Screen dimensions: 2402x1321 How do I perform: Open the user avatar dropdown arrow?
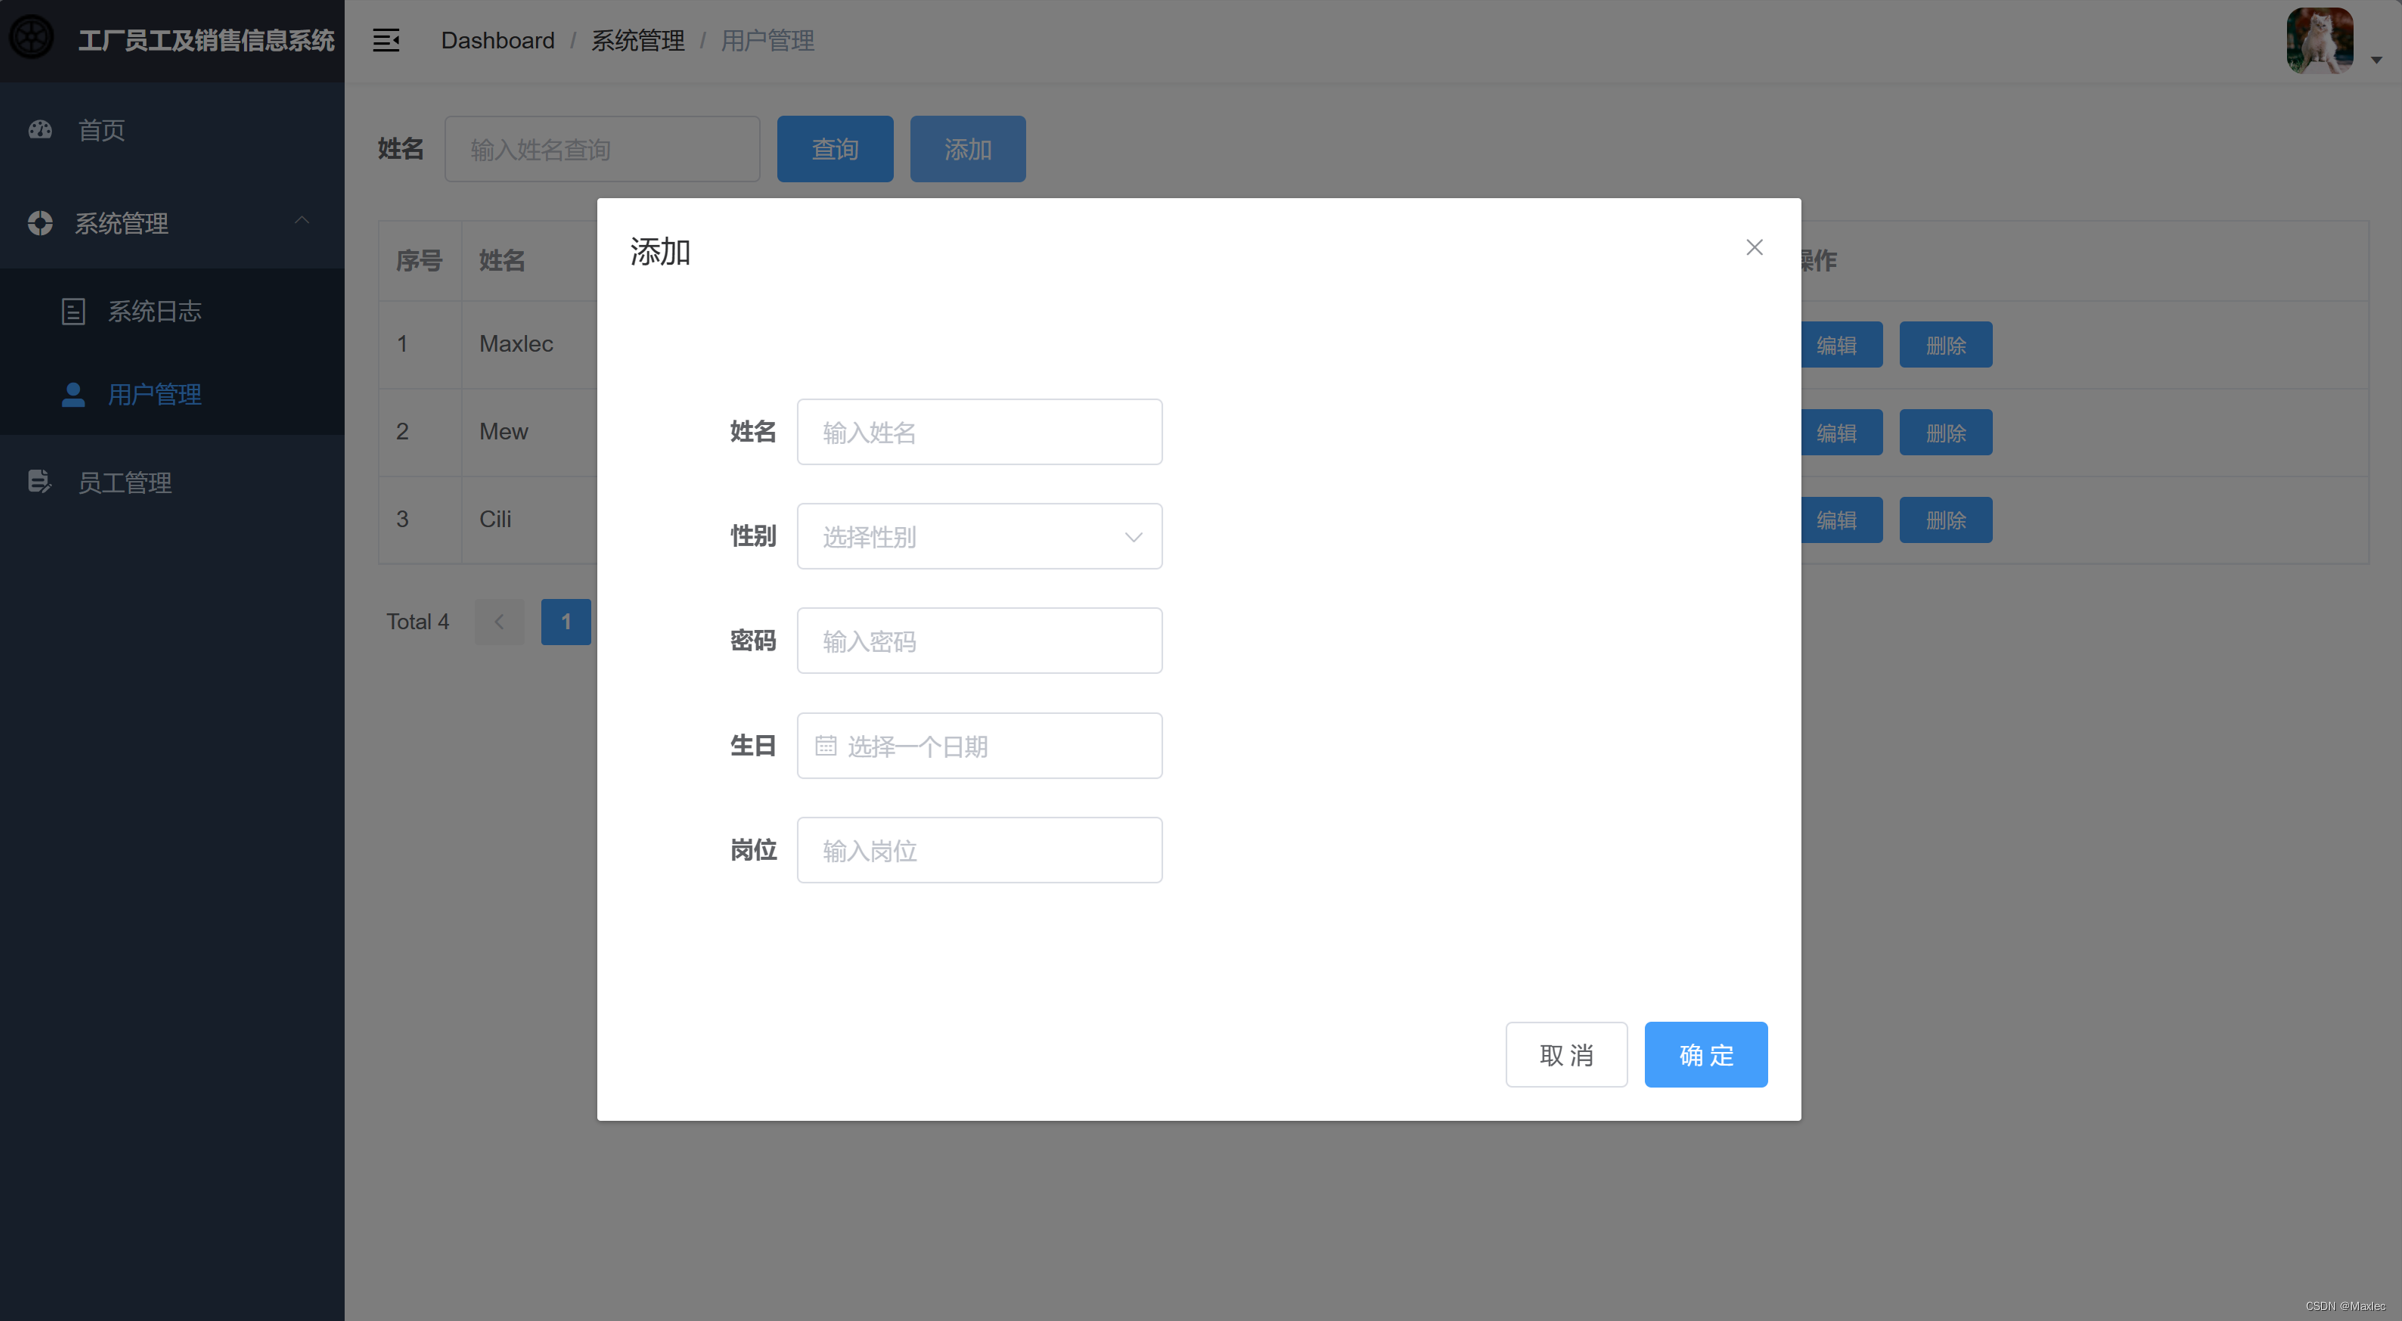(x=2376, y=60)
